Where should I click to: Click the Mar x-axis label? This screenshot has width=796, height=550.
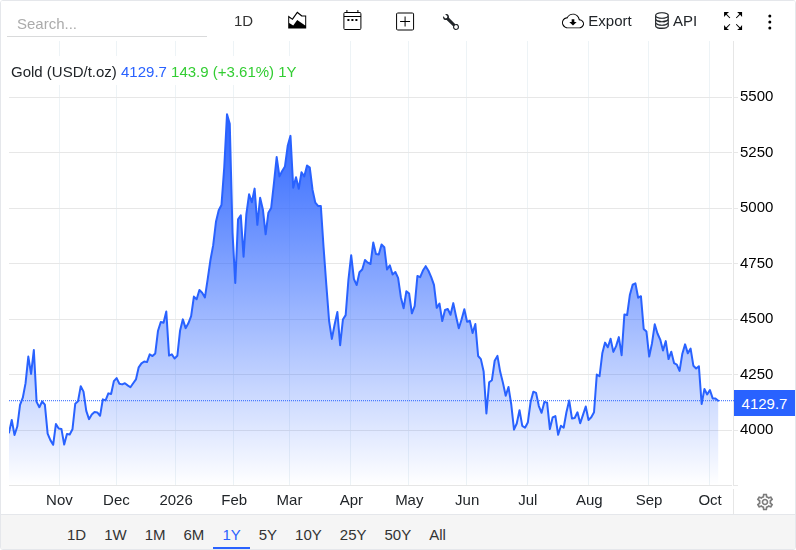(289, 500)
